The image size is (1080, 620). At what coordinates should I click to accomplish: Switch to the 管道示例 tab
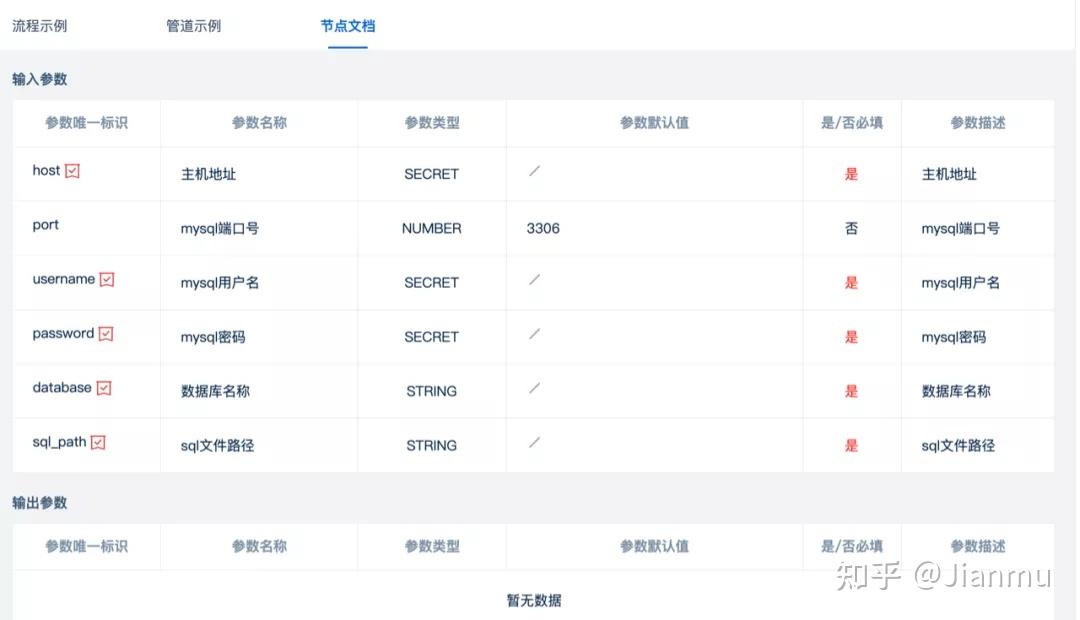click(x=194, y=26)
